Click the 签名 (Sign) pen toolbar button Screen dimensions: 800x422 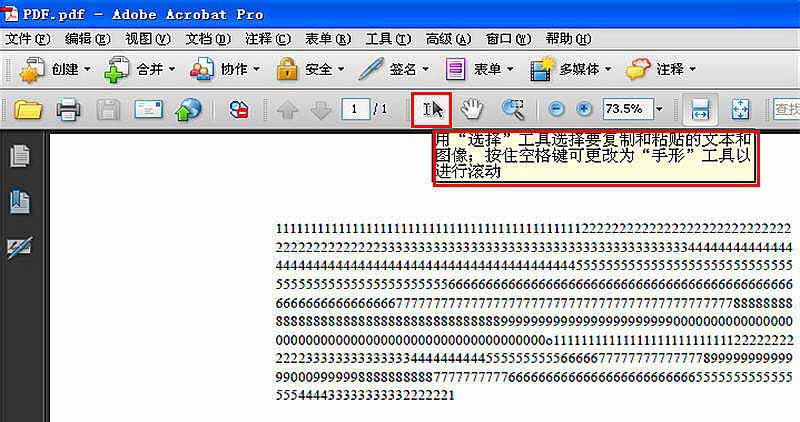(388, 69)
